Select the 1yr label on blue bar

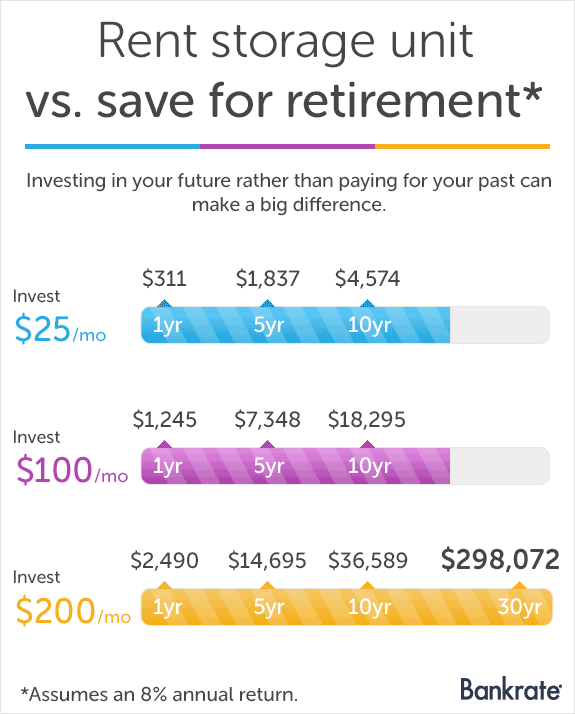tap(168, 325)
